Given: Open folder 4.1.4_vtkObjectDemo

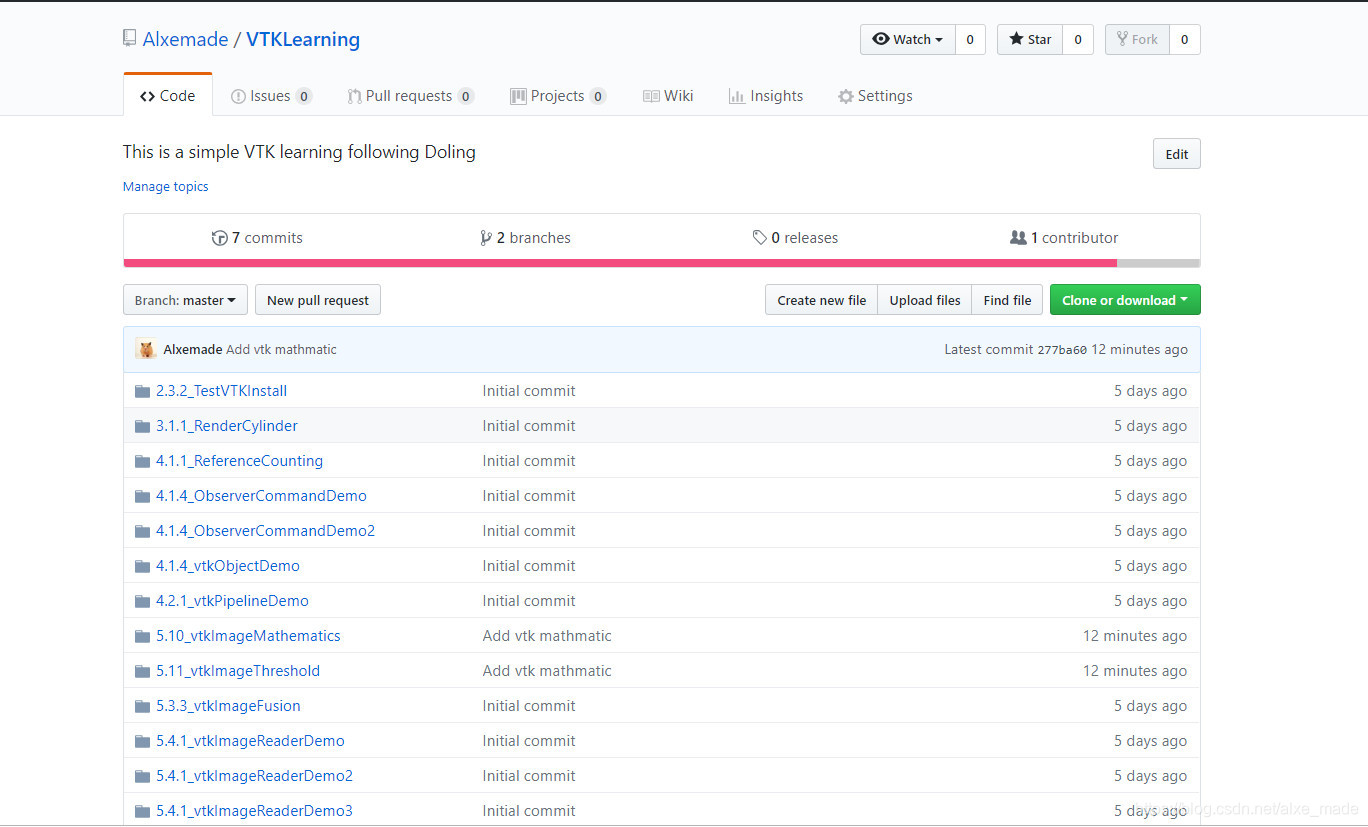Looking at the screenshot, I should [x=228, y=566].
